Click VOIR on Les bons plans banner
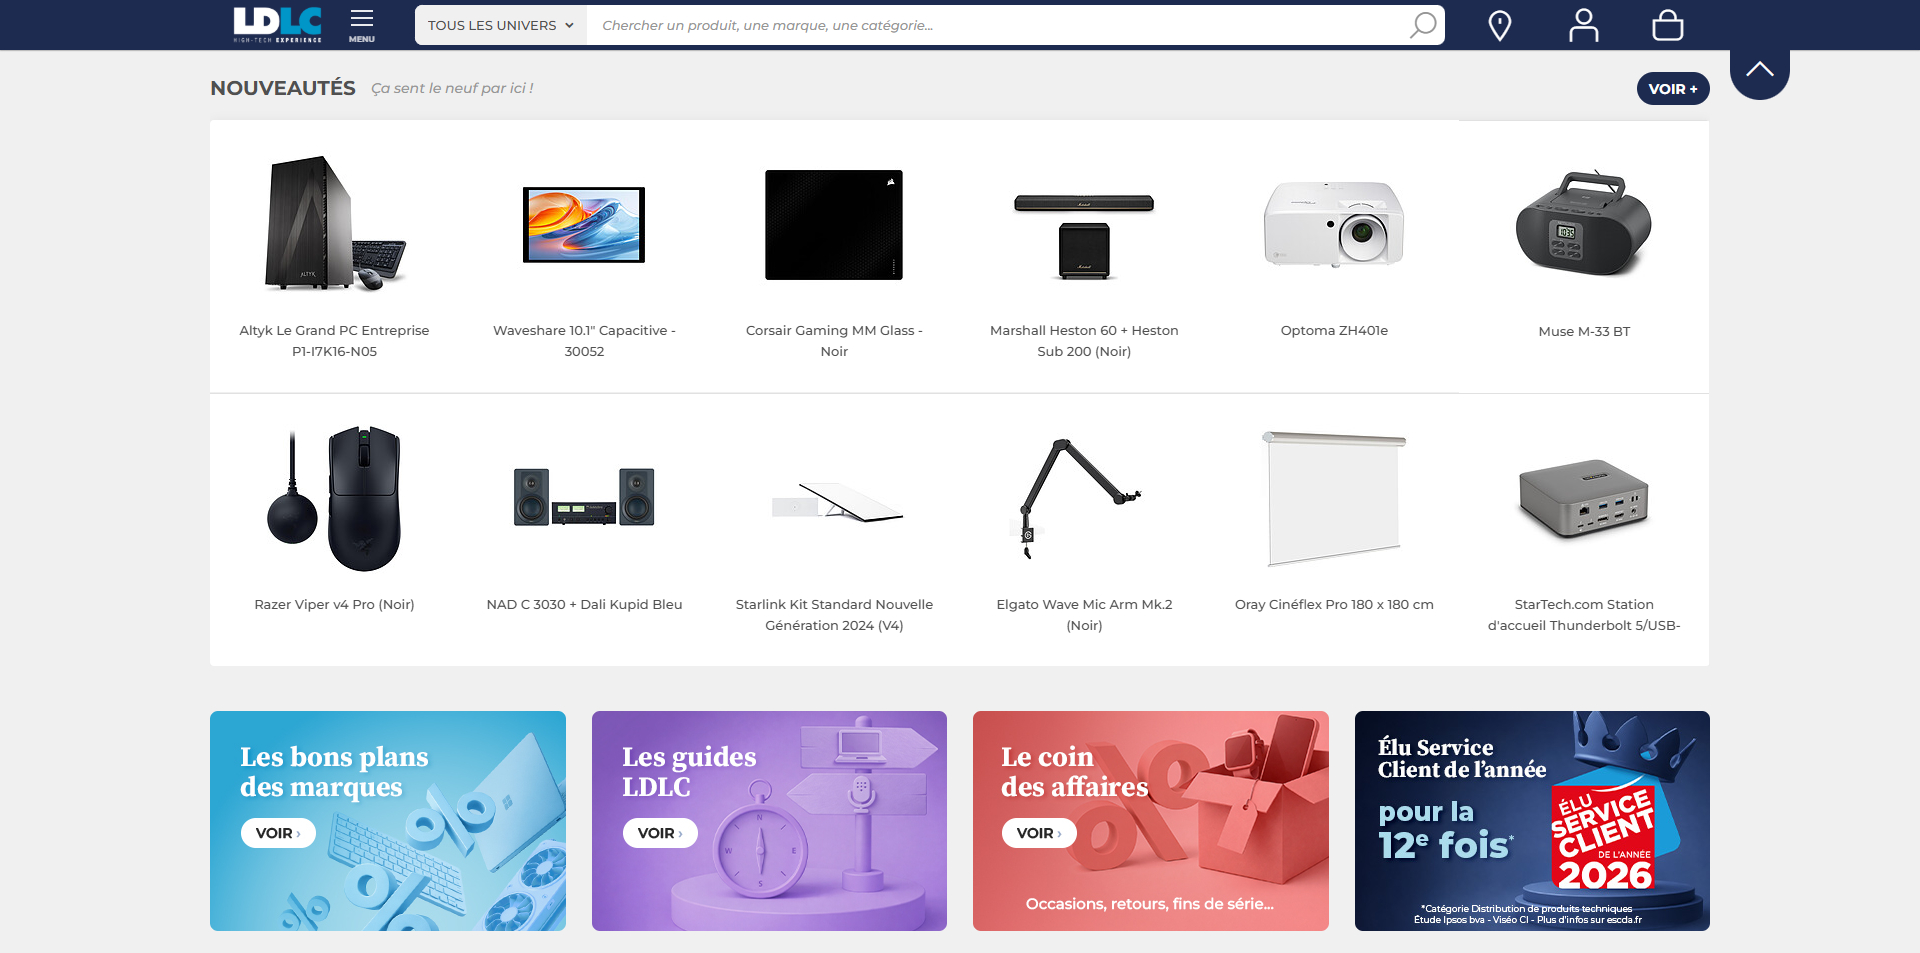The height and width of the screenshot is (953, 1920). click(278, 833)
